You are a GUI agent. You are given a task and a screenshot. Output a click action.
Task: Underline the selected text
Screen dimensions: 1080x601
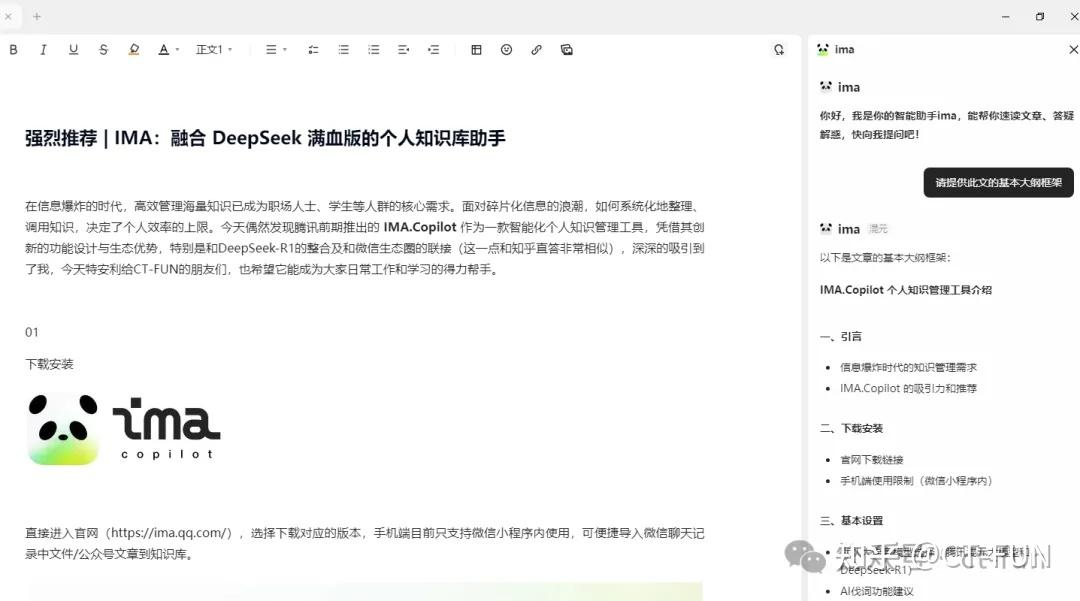pyautogui.click(x=71, y=49)
